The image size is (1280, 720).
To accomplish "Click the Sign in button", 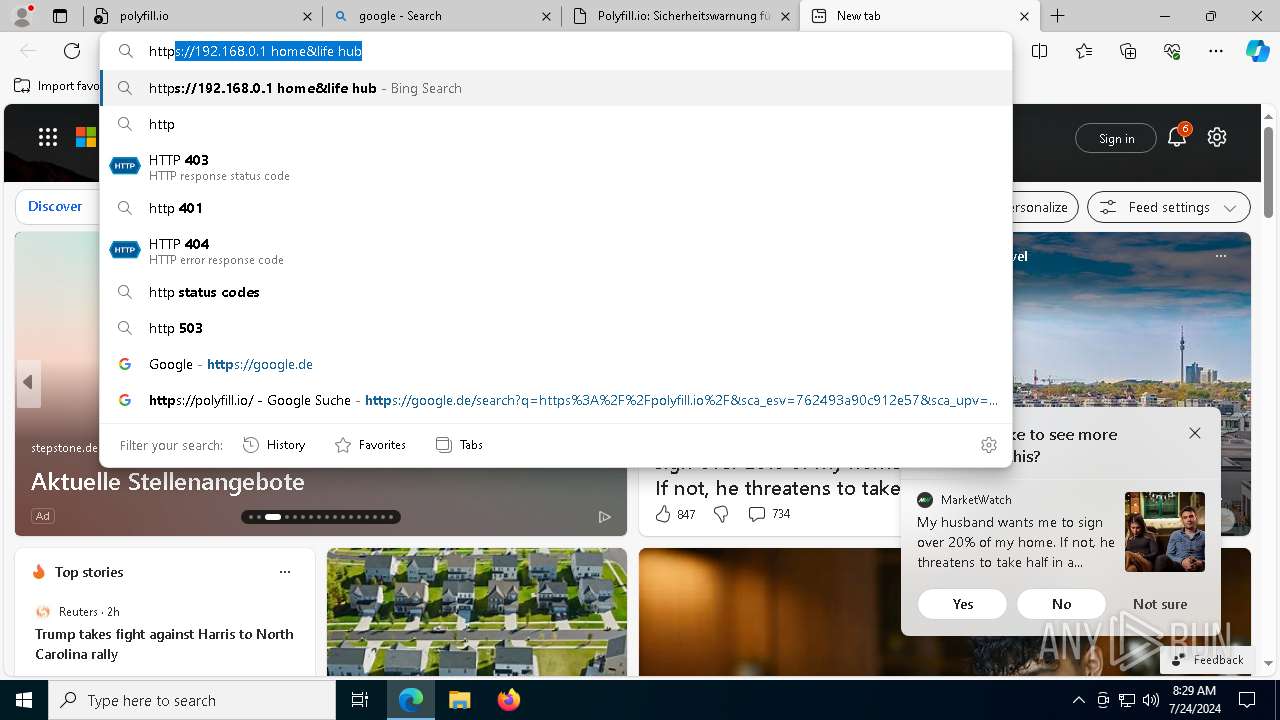I will pyautogui.click(x=1116, y=138).
